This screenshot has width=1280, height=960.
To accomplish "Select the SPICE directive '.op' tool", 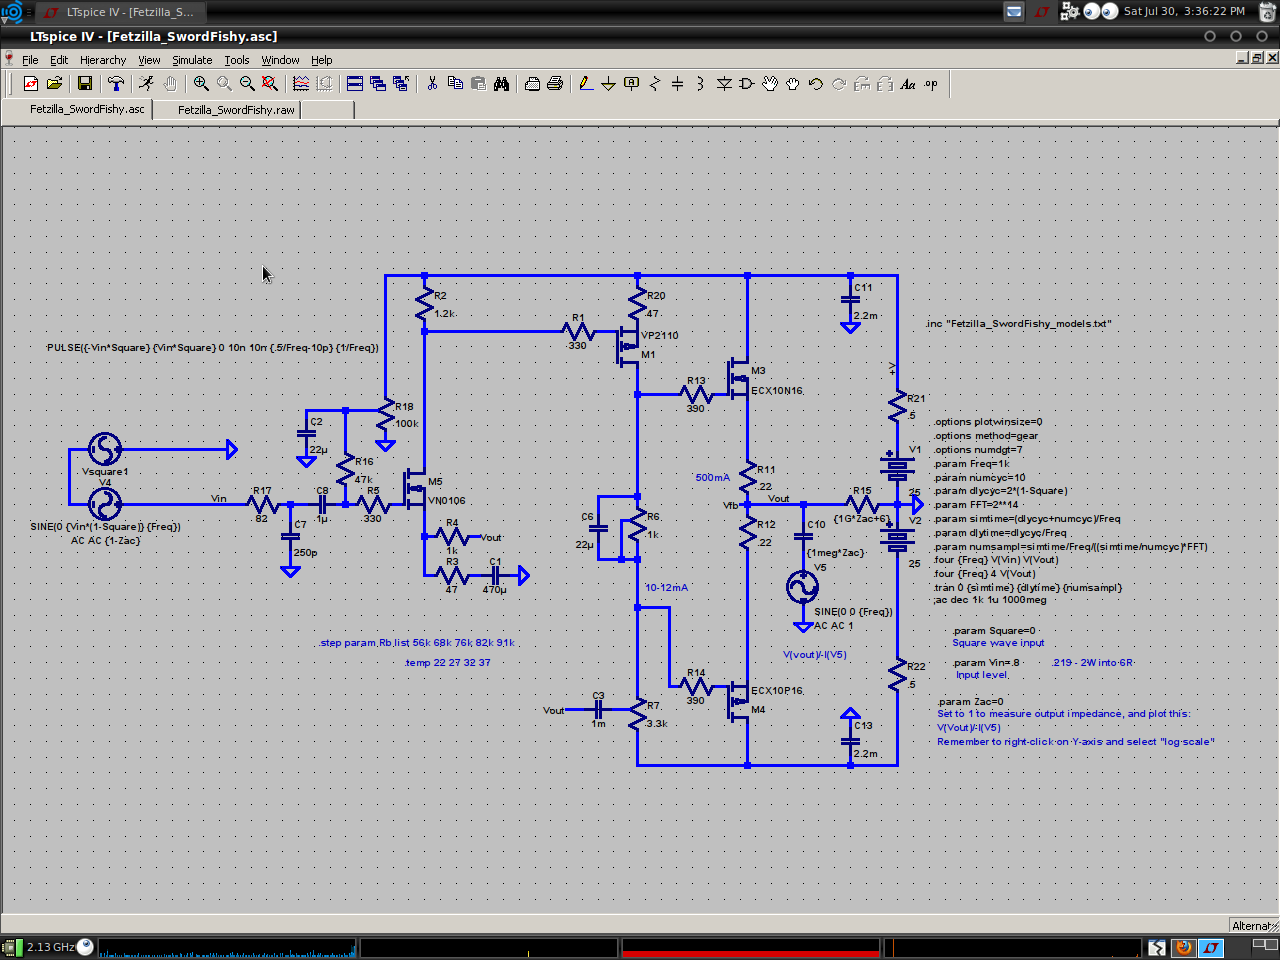I will pos(931,84).
